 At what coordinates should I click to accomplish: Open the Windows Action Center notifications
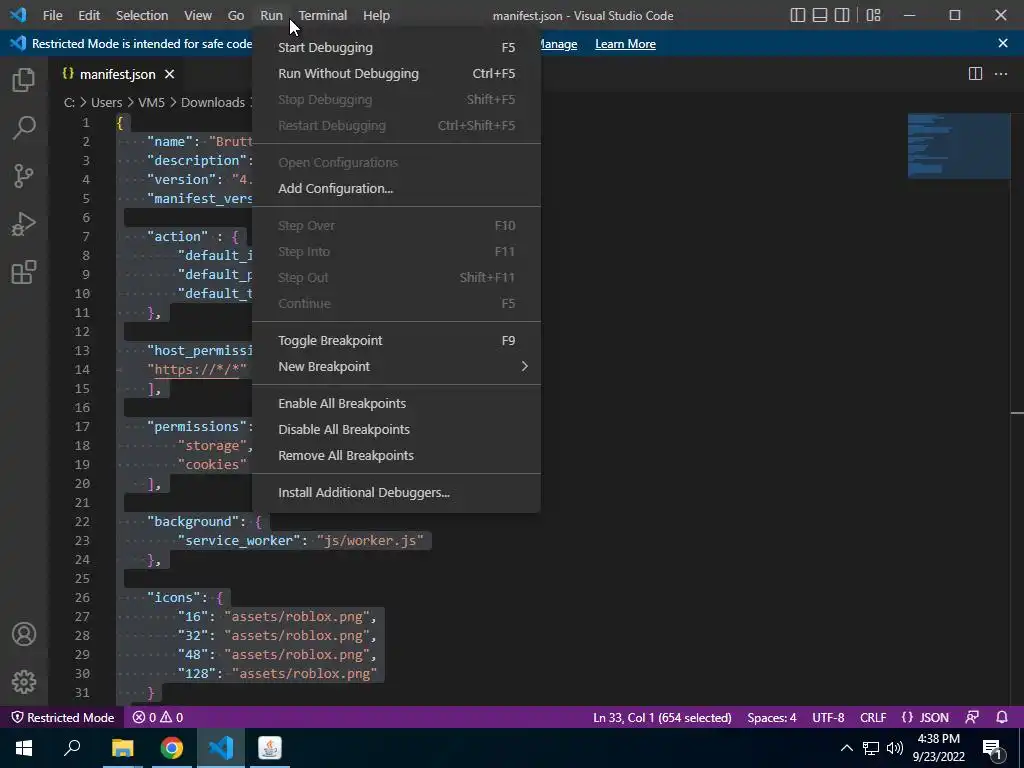(x=993, y=749)
